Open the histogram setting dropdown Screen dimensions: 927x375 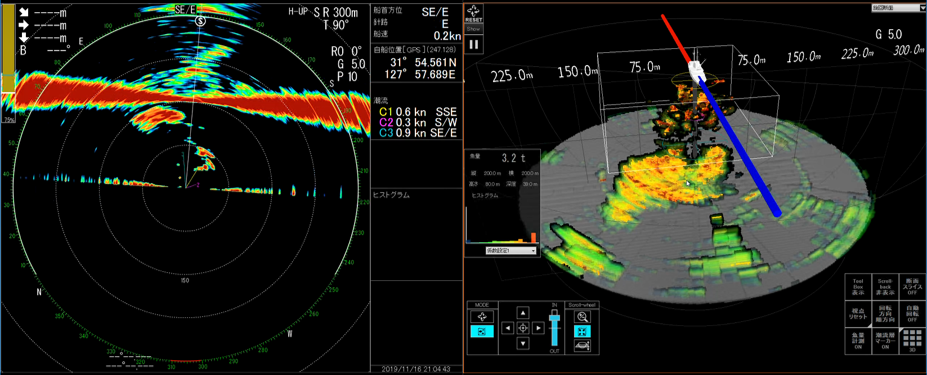(511, 251)
